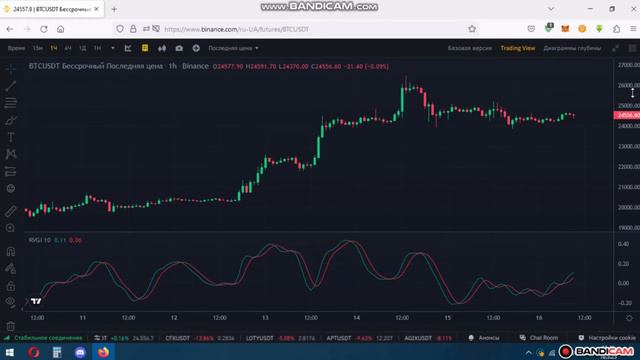
Task: Open the MetaMask fox extension
Action: 565,29
